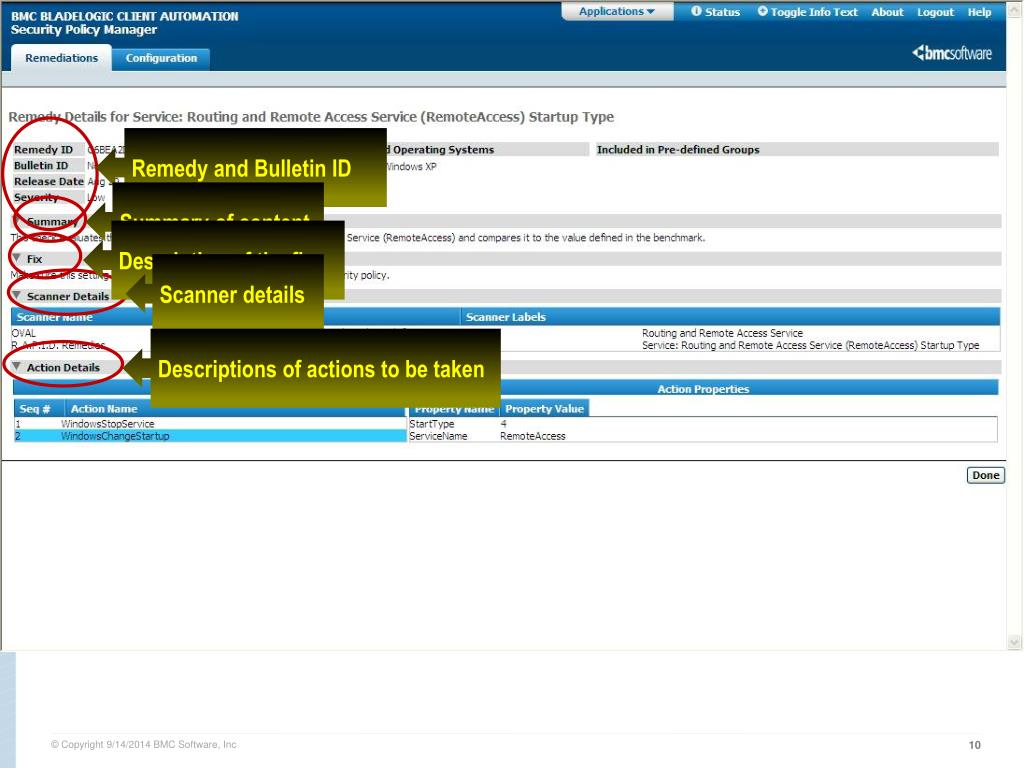
Task: Click the Action Name column header
Action: [235, 409]
